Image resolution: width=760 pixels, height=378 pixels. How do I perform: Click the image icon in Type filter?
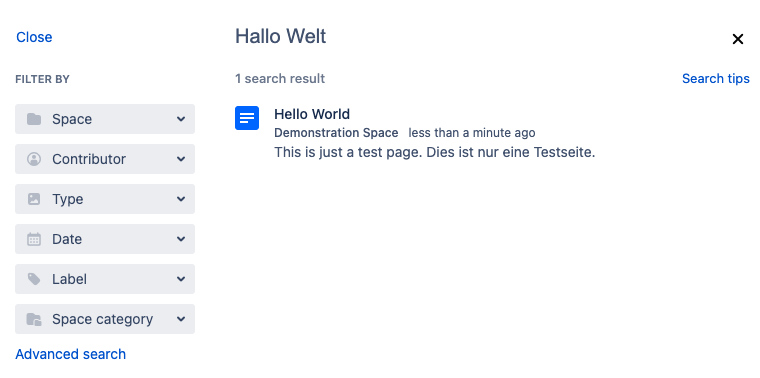(34, 199)
